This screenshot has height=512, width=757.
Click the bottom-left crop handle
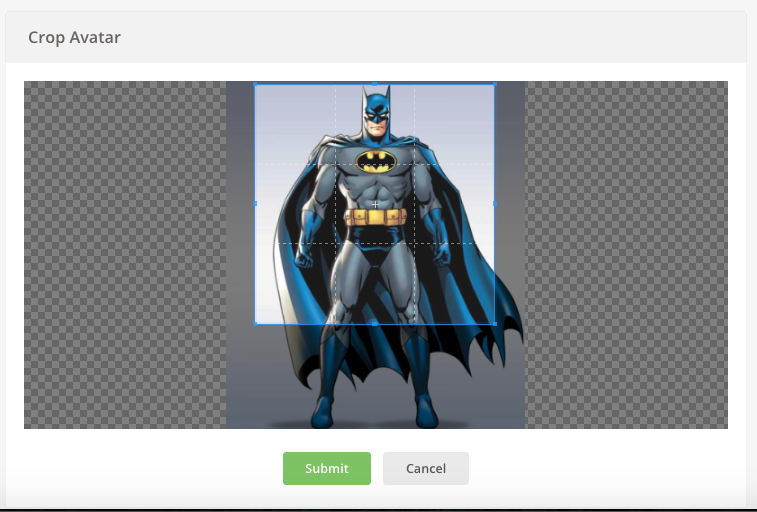coord(255,324)
